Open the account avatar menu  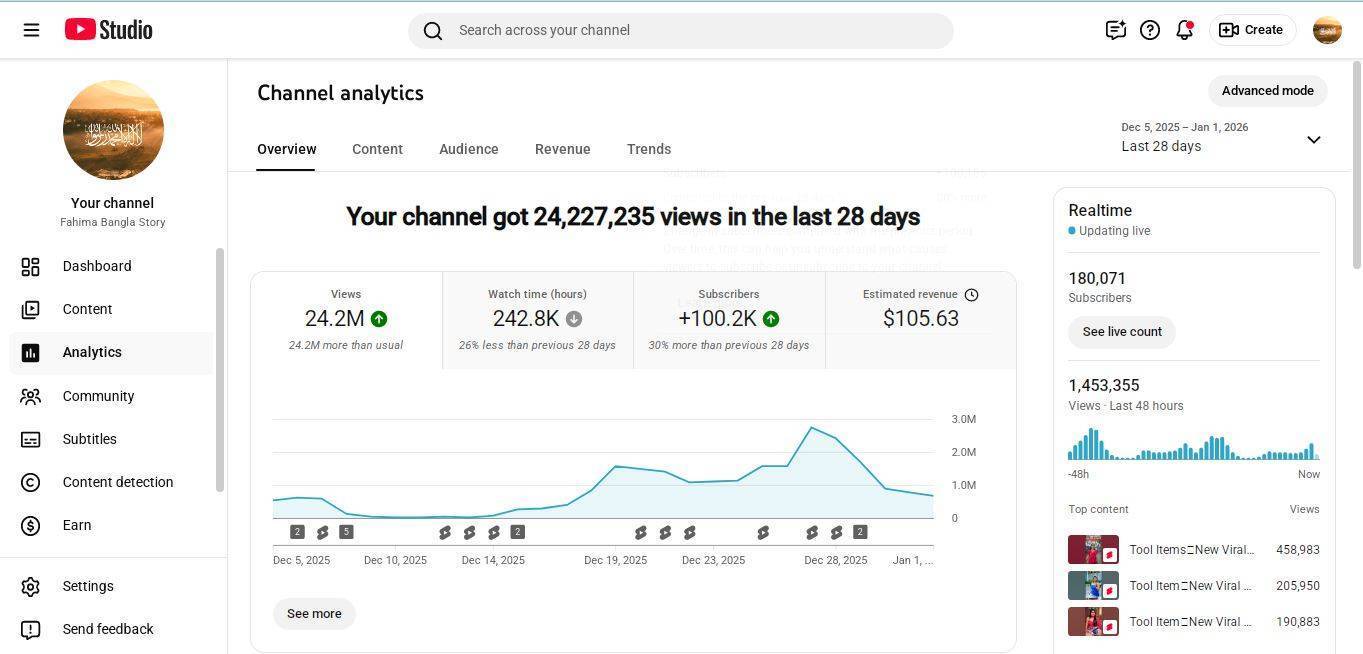1326,30
